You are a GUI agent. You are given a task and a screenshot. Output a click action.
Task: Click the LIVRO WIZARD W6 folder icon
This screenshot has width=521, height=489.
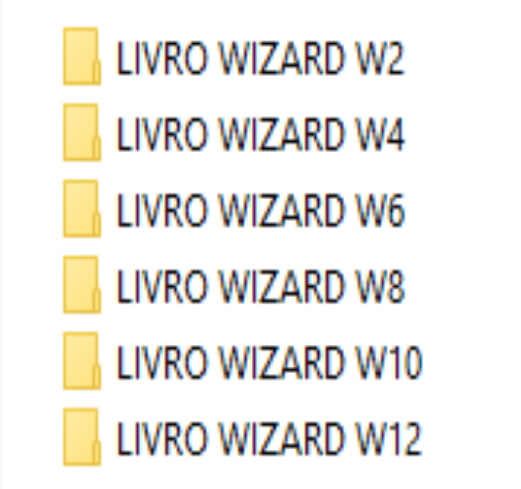click(82, 209)
